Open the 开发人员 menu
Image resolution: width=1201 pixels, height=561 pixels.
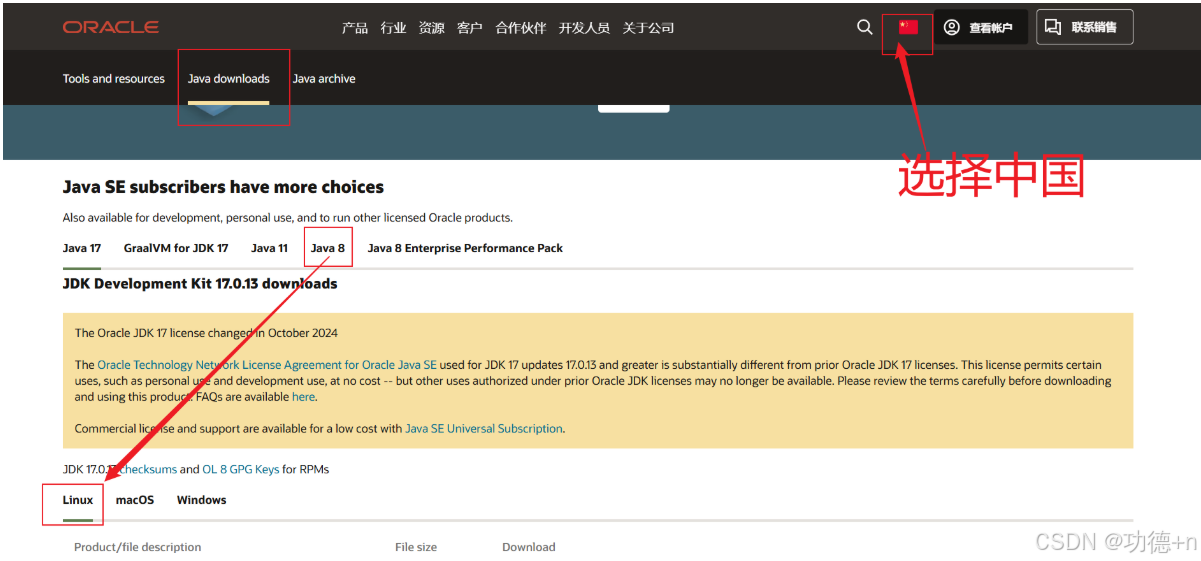pos(584,28)
